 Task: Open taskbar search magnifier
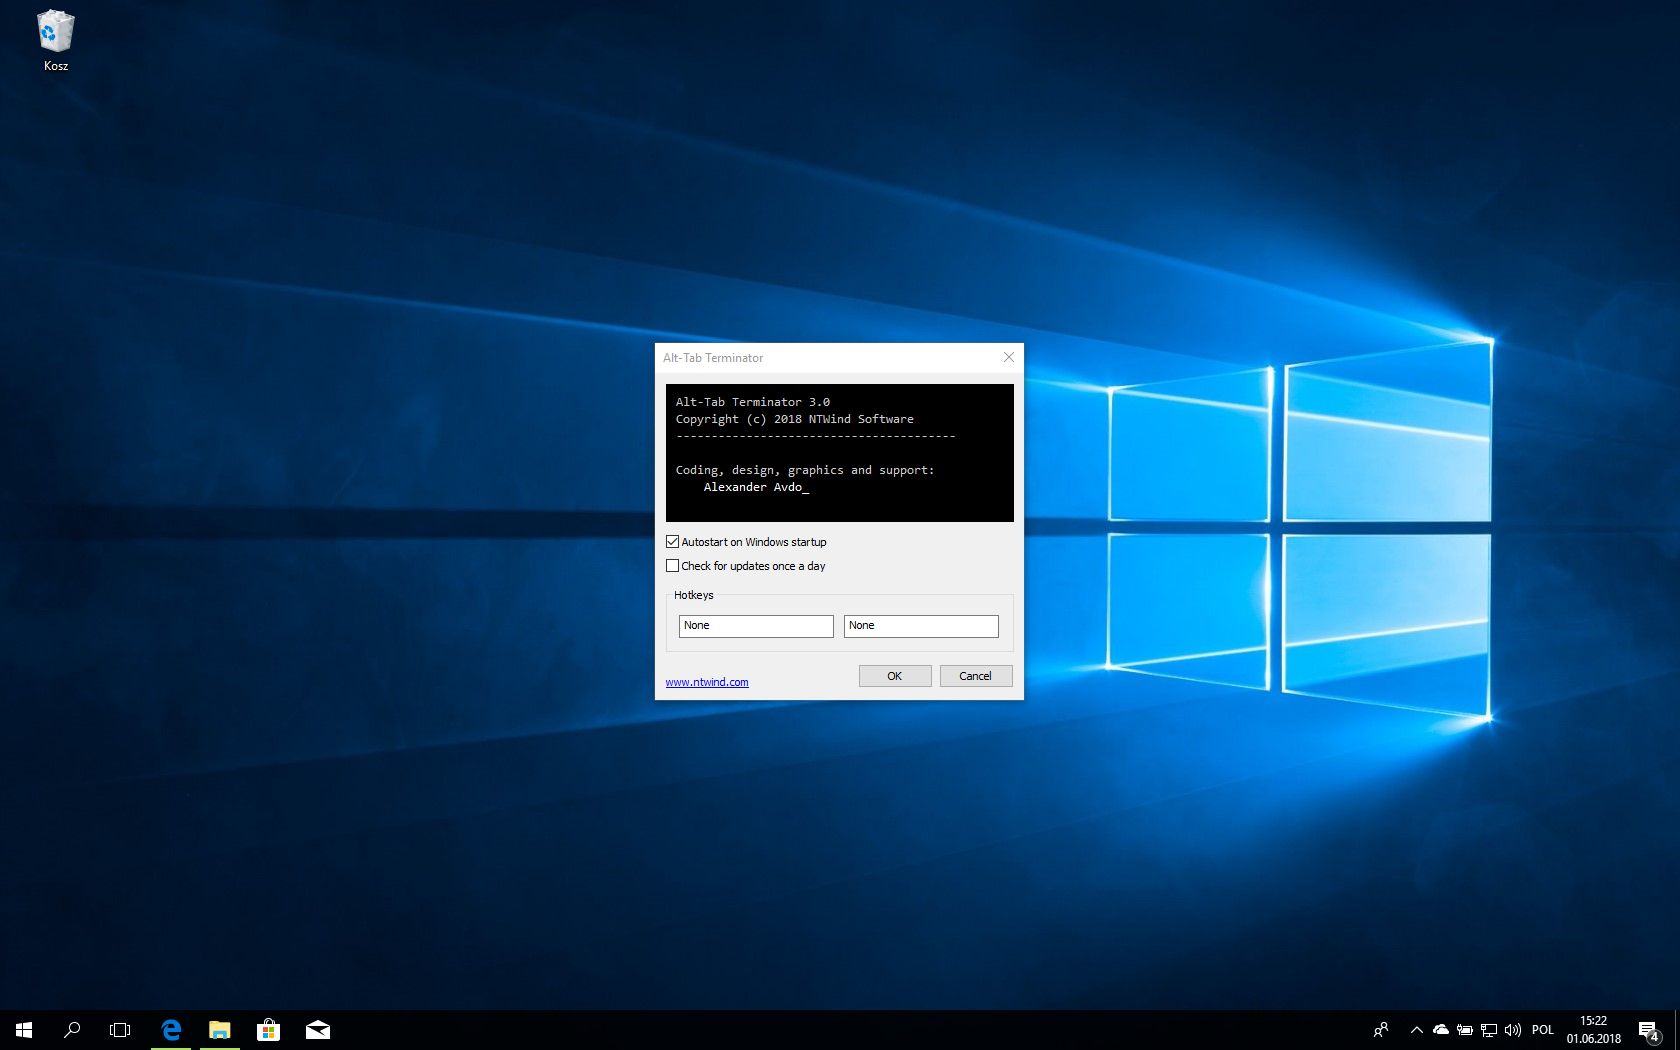point(72,1030)
